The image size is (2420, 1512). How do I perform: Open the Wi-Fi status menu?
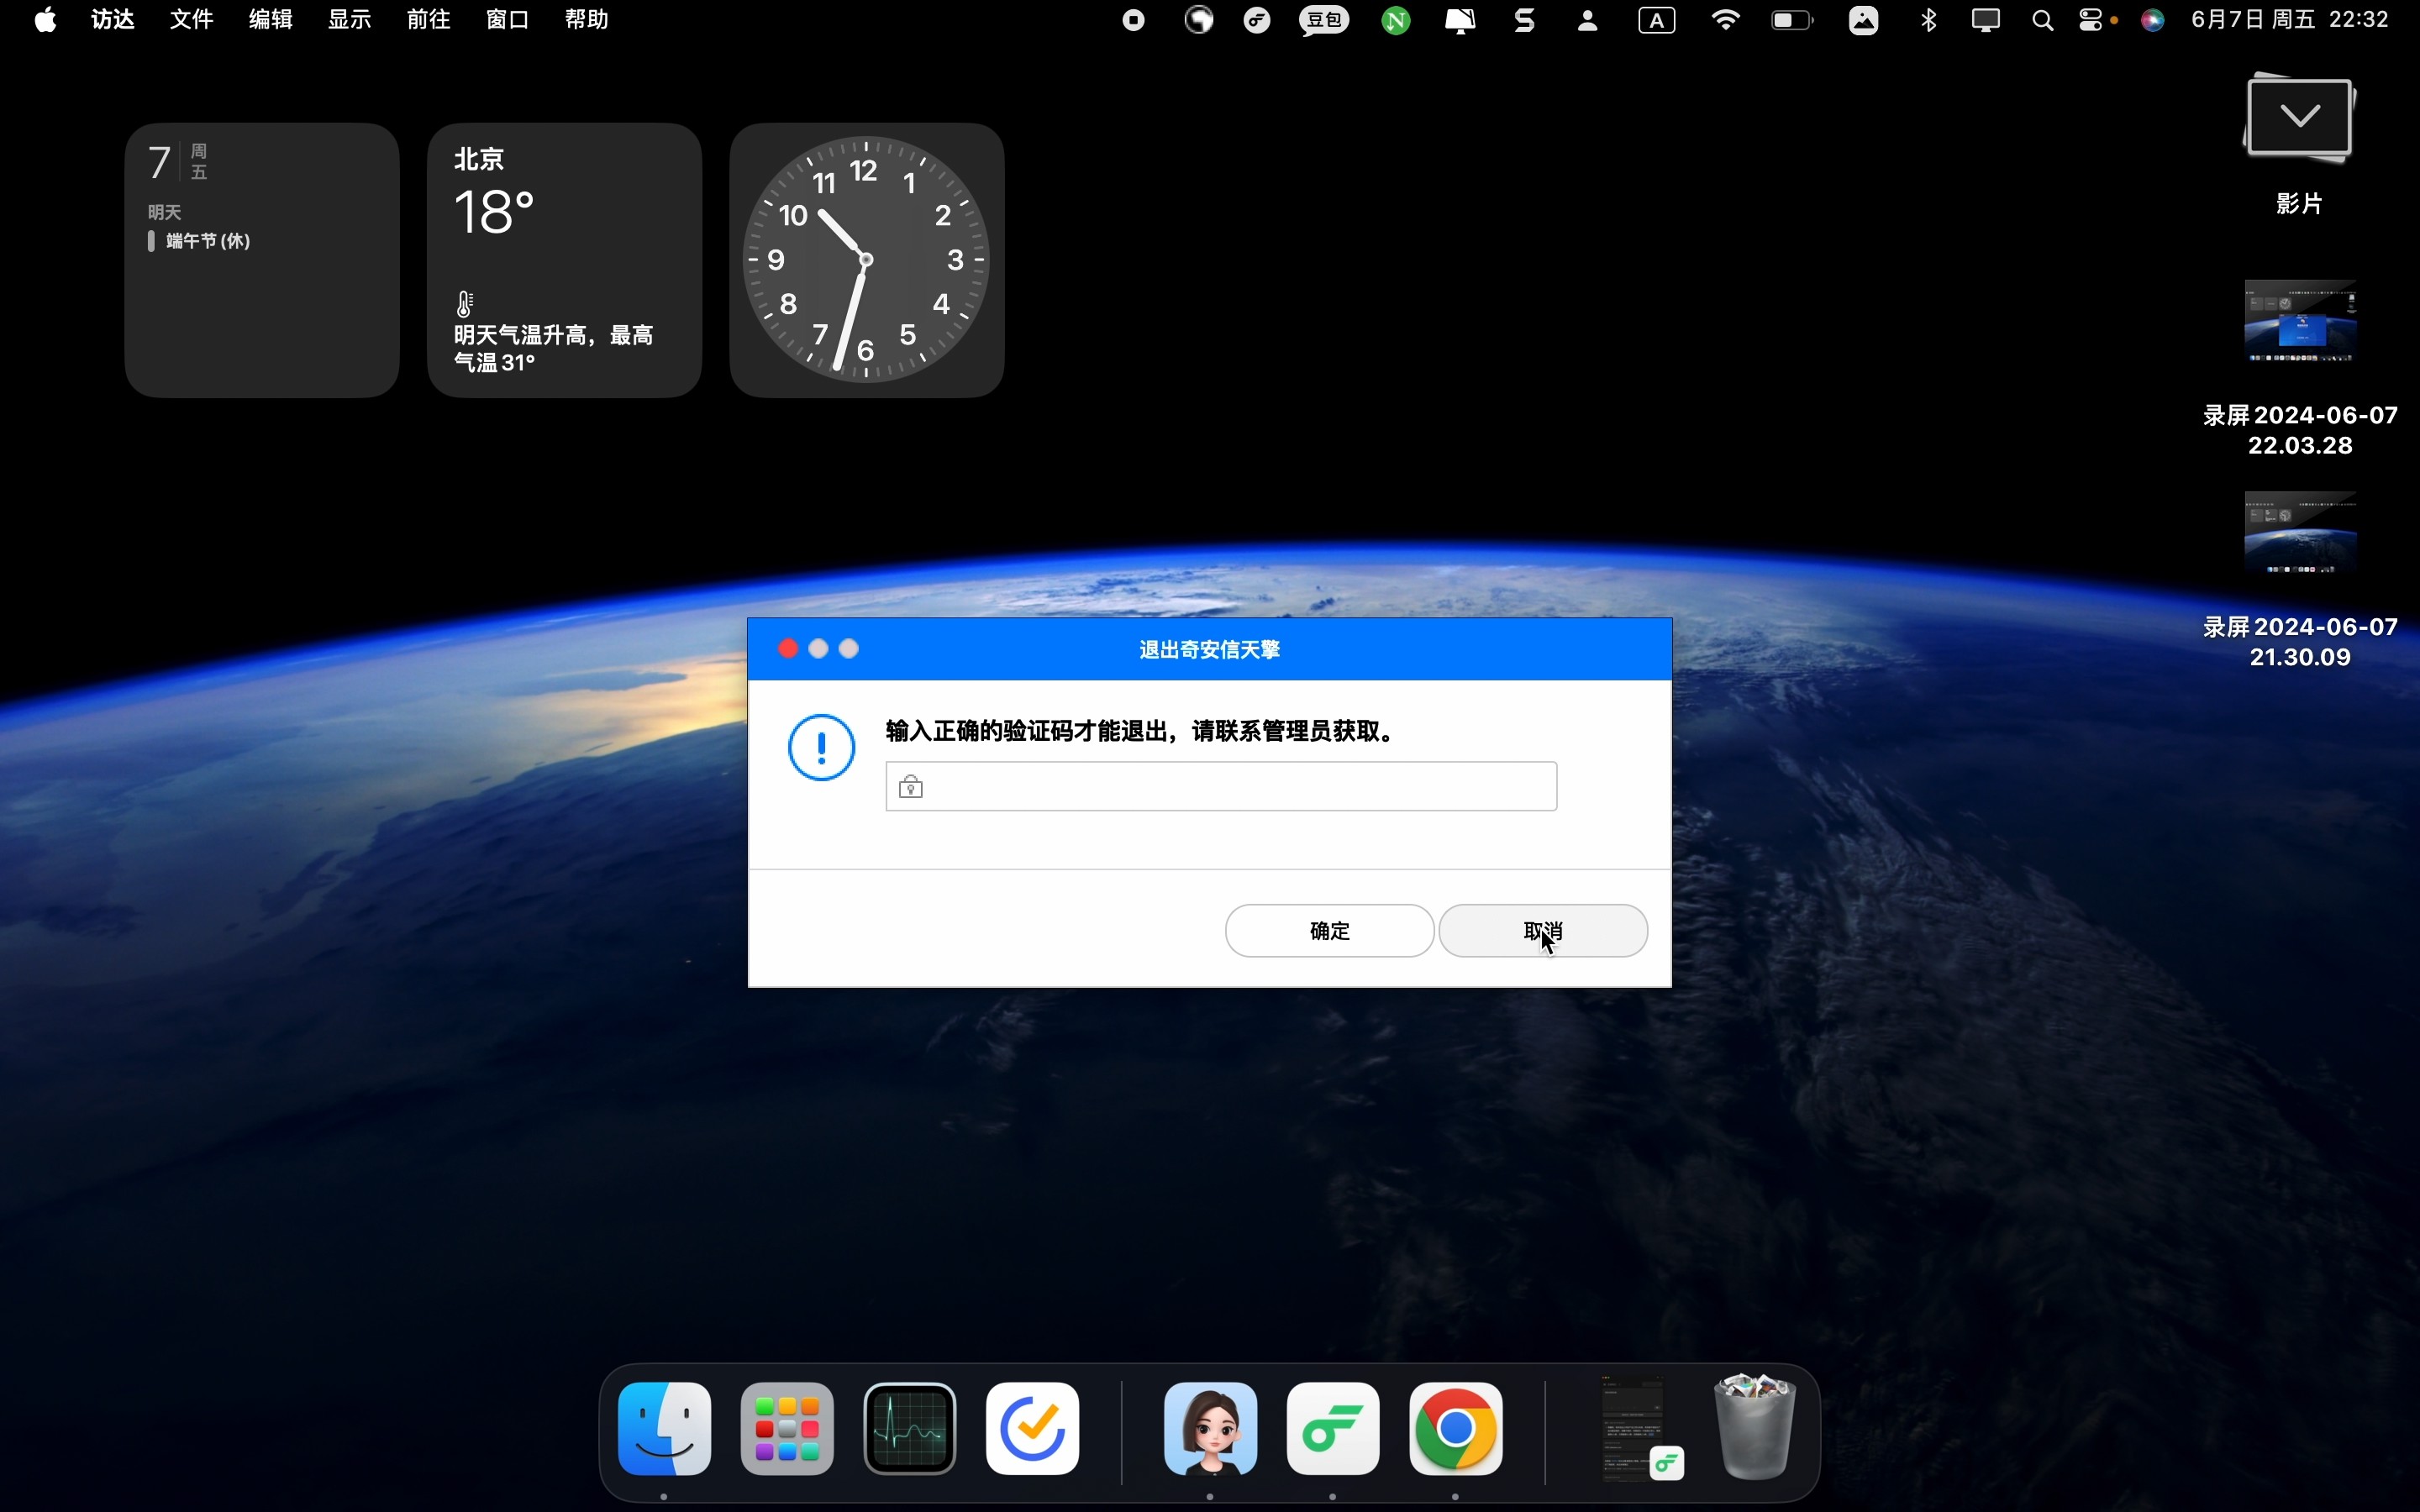click(x=1725, y=20)
